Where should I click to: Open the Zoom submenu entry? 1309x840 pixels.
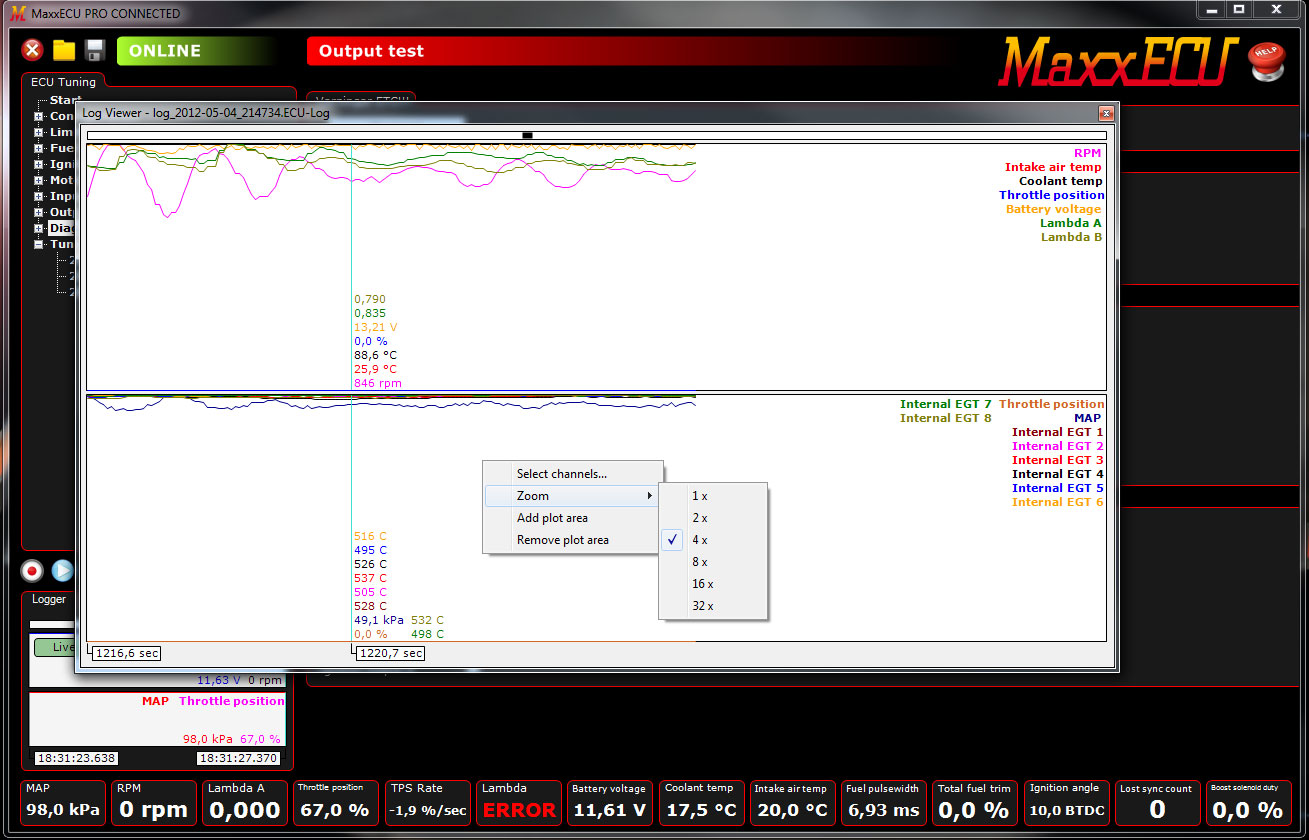[x=573, y=496]
